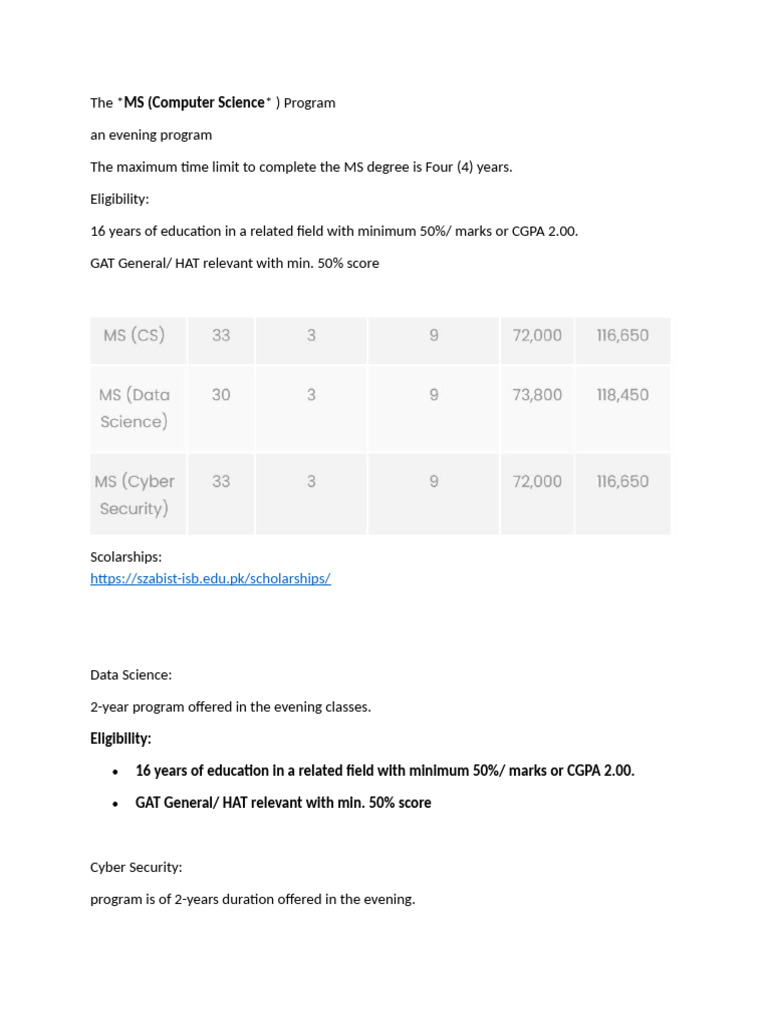Click the "Data Science:" section heading
Screen dimensions: 768x1024
pyautogui.click(x=131, y=675)
